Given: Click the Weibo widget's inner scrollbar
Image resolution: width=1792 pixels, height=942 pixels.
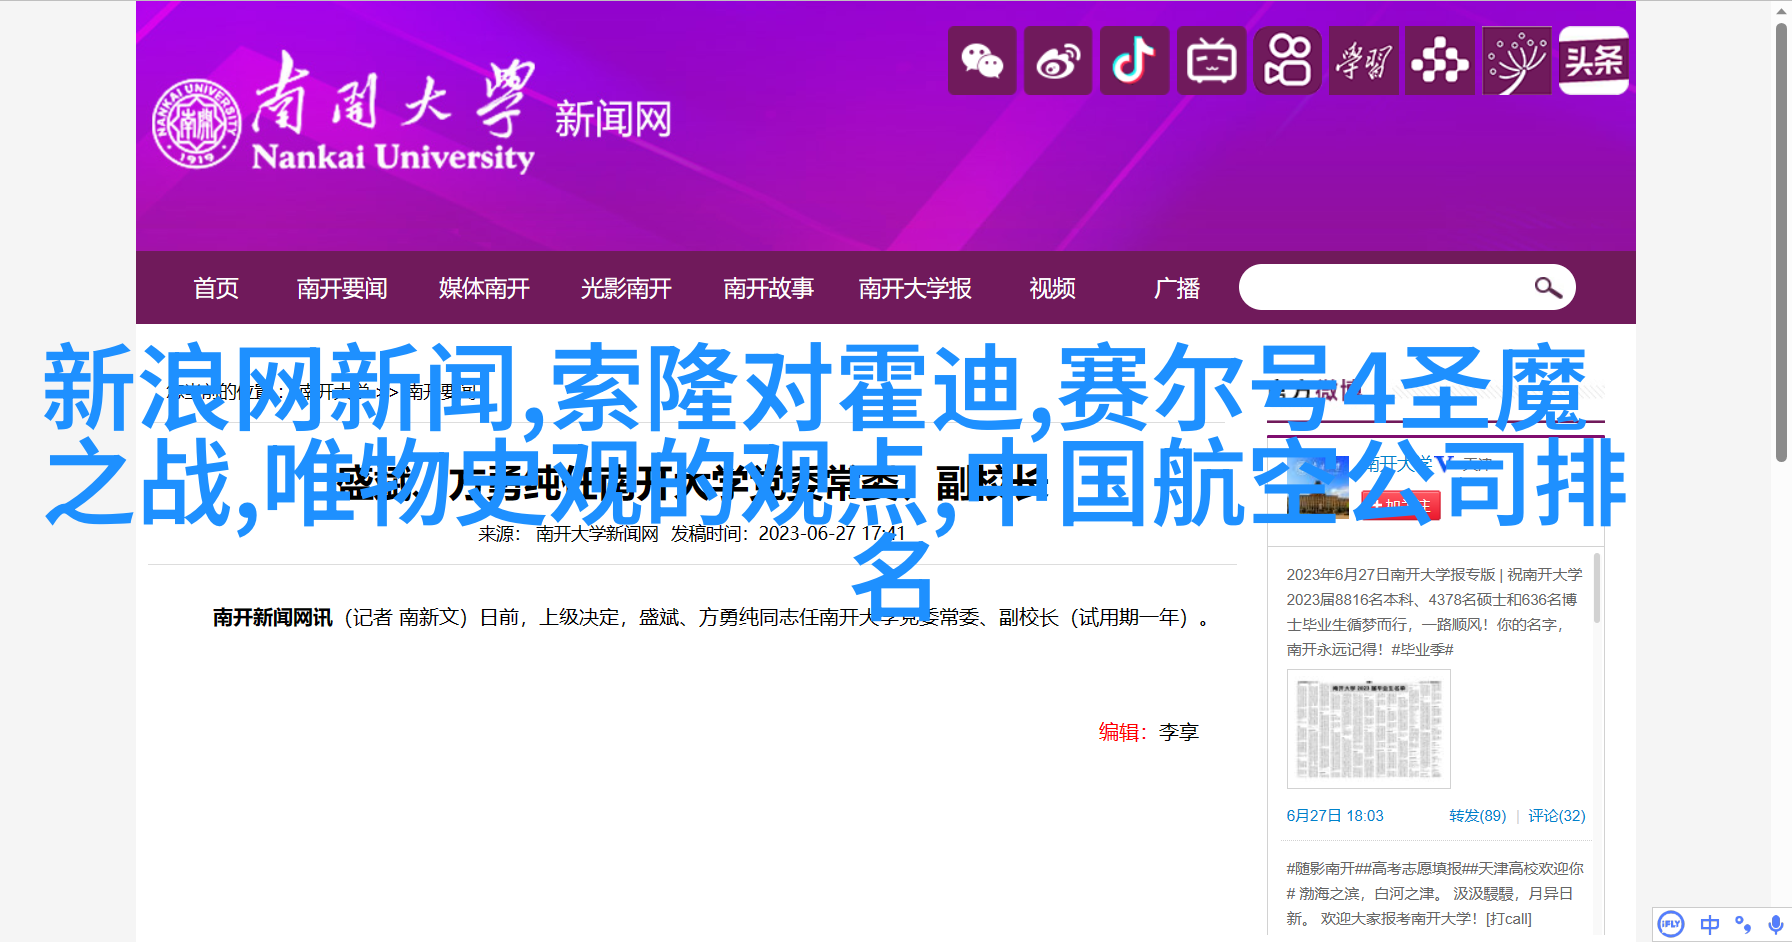Looking at the screenshot, I should pos(1597,590).
